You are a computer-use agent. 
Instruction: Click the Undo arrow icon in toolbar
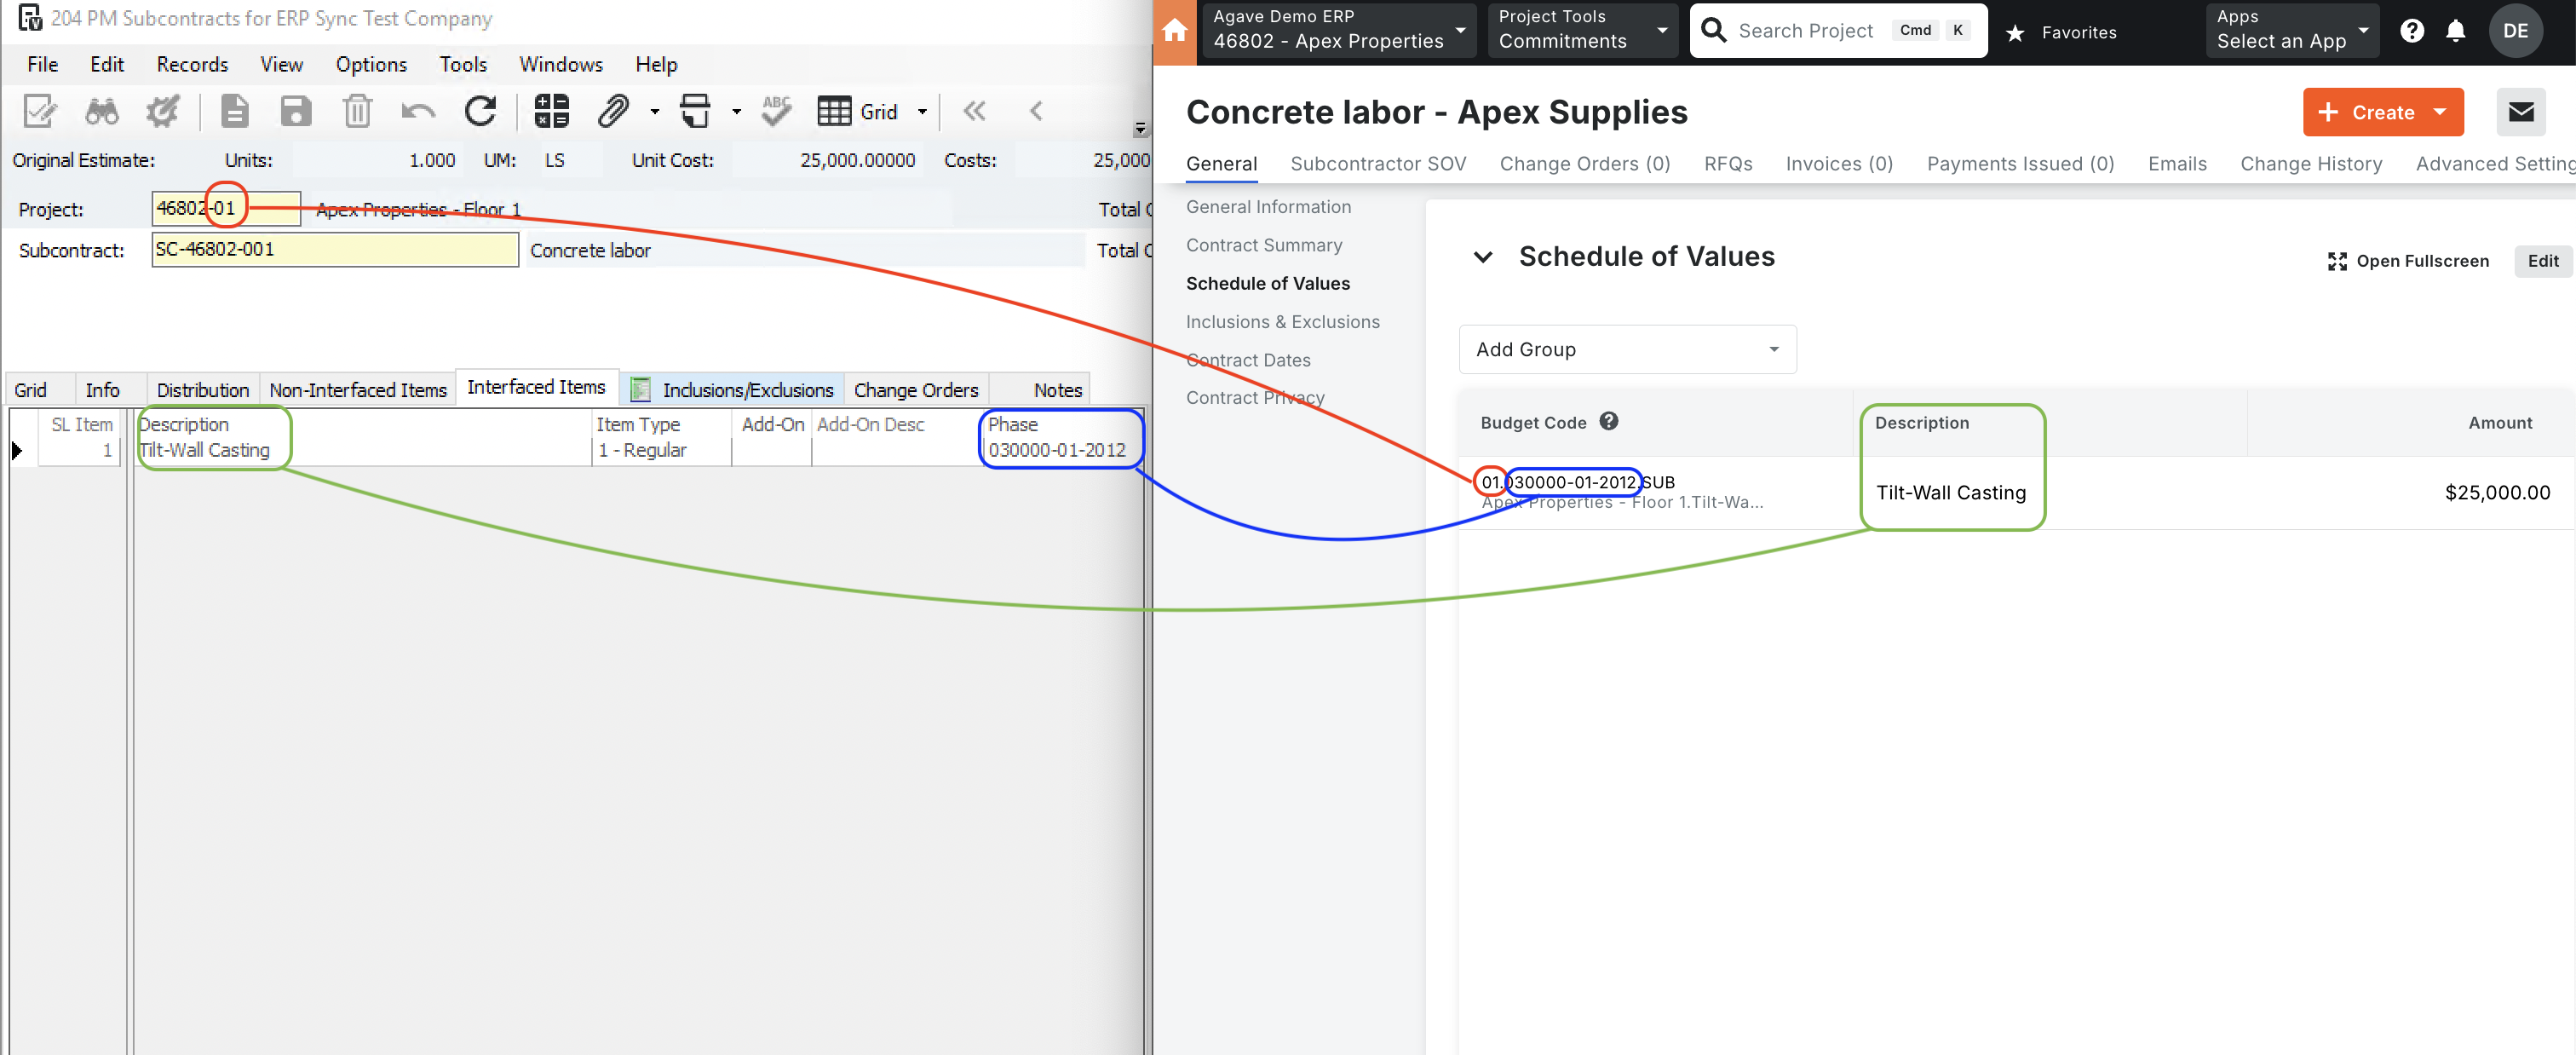click(x=417, y=113)
